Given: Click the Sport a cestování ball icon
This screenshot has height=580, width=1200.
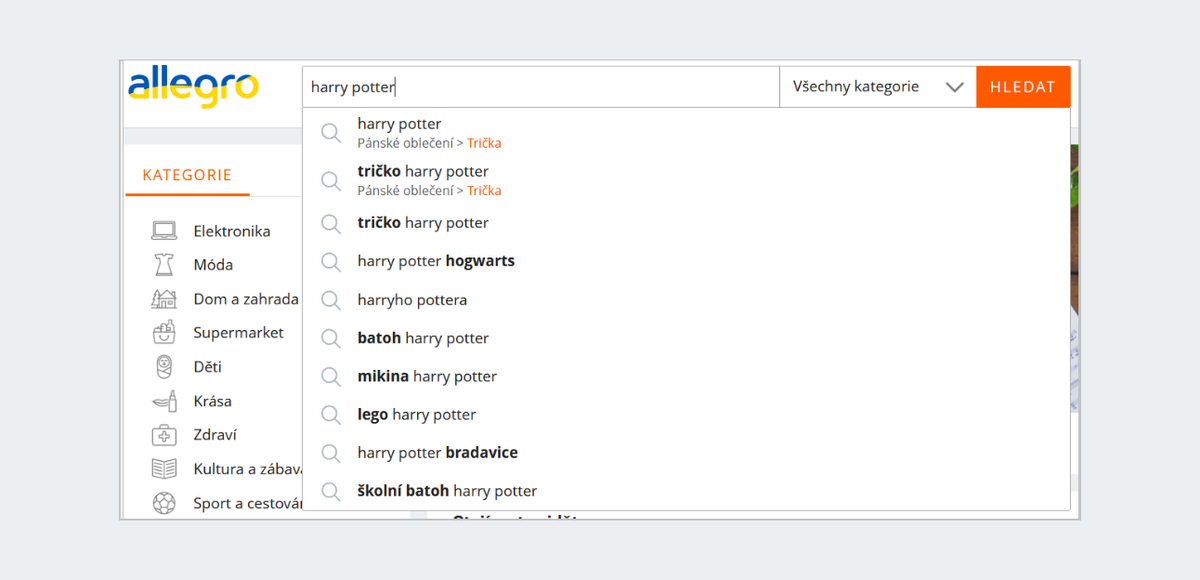Looking at the screenshot, I should [164, 503].
